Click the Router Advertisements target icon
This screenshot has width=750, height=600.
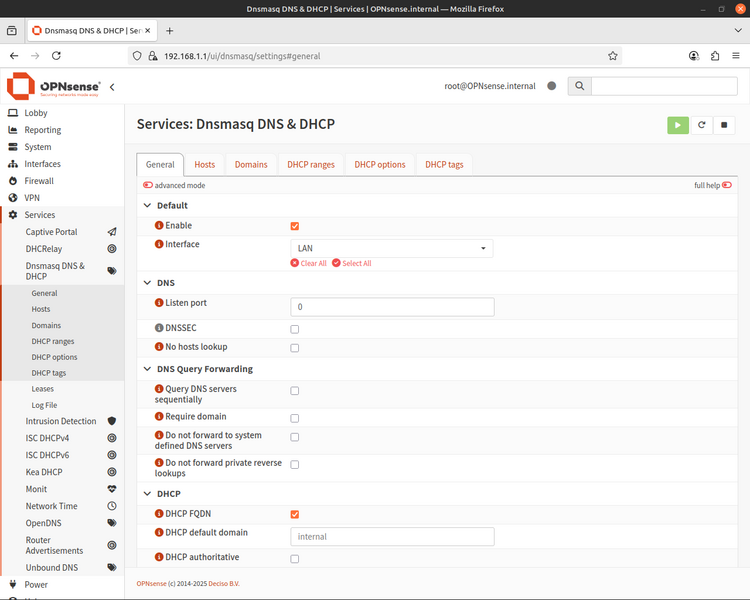click(x=112, y=545)
